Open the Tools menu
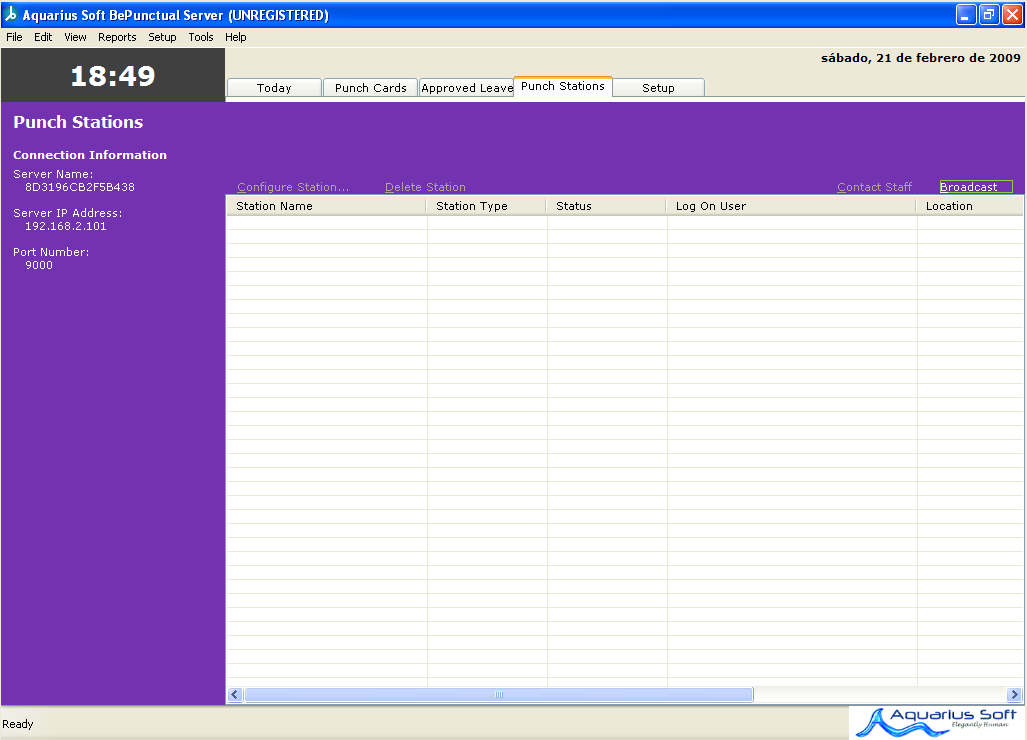This screenshot has height=740, width=1027. tap(201, 37)
